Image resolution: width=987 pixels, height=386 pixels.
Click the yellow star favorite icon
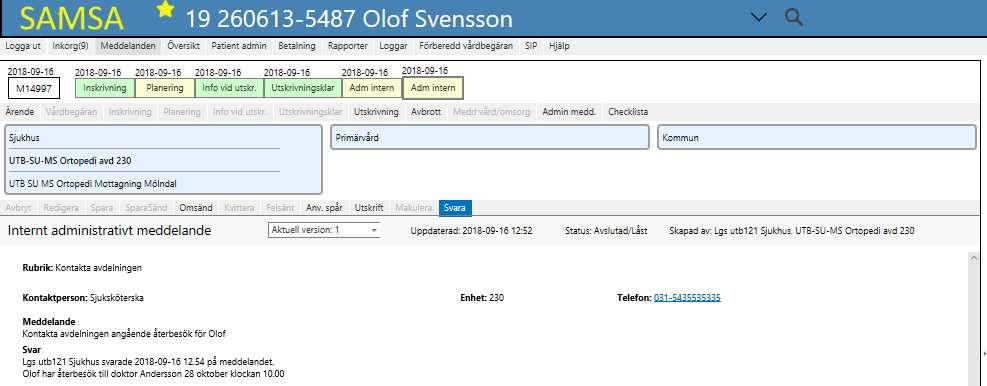tap(166, 9)
